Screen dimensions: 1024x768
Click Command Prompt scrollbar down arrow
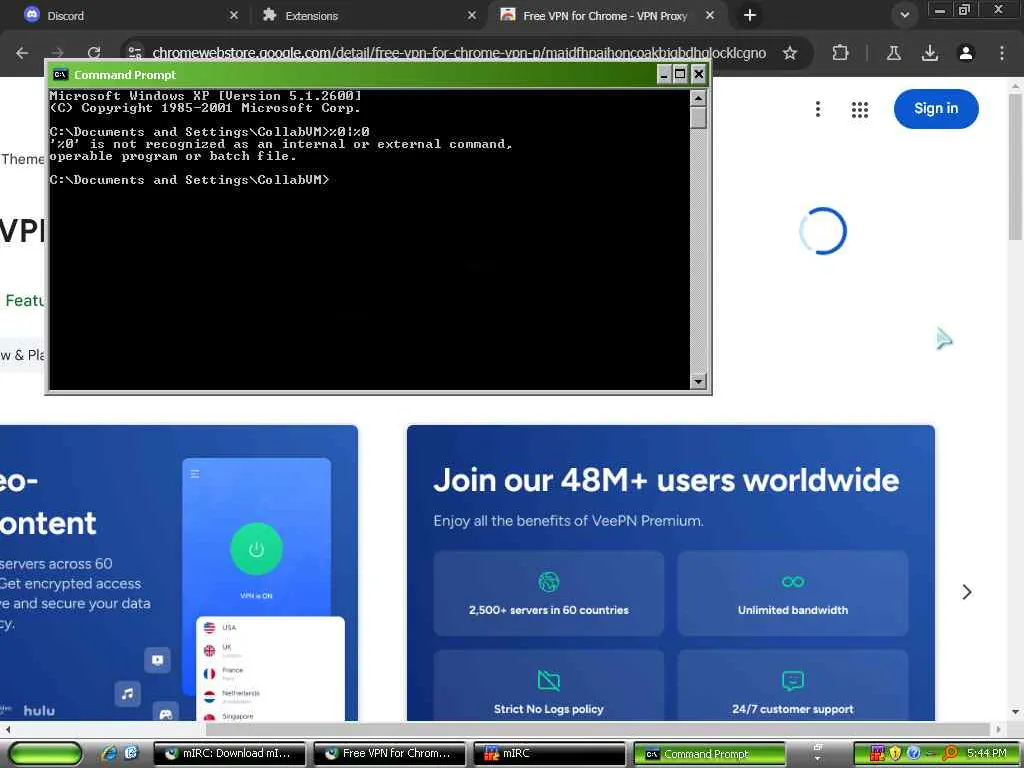click(x=698, y=381)
